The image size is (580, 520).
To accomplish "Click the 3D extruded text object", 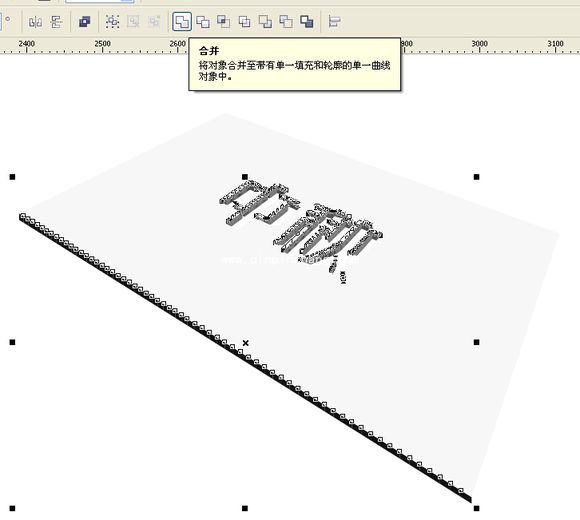I will pyautogui.click(x=300, y=233).
